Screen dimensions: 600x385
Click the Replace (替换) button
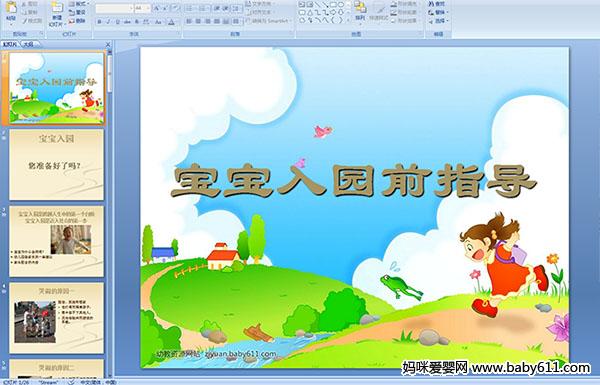click(437, 12)
